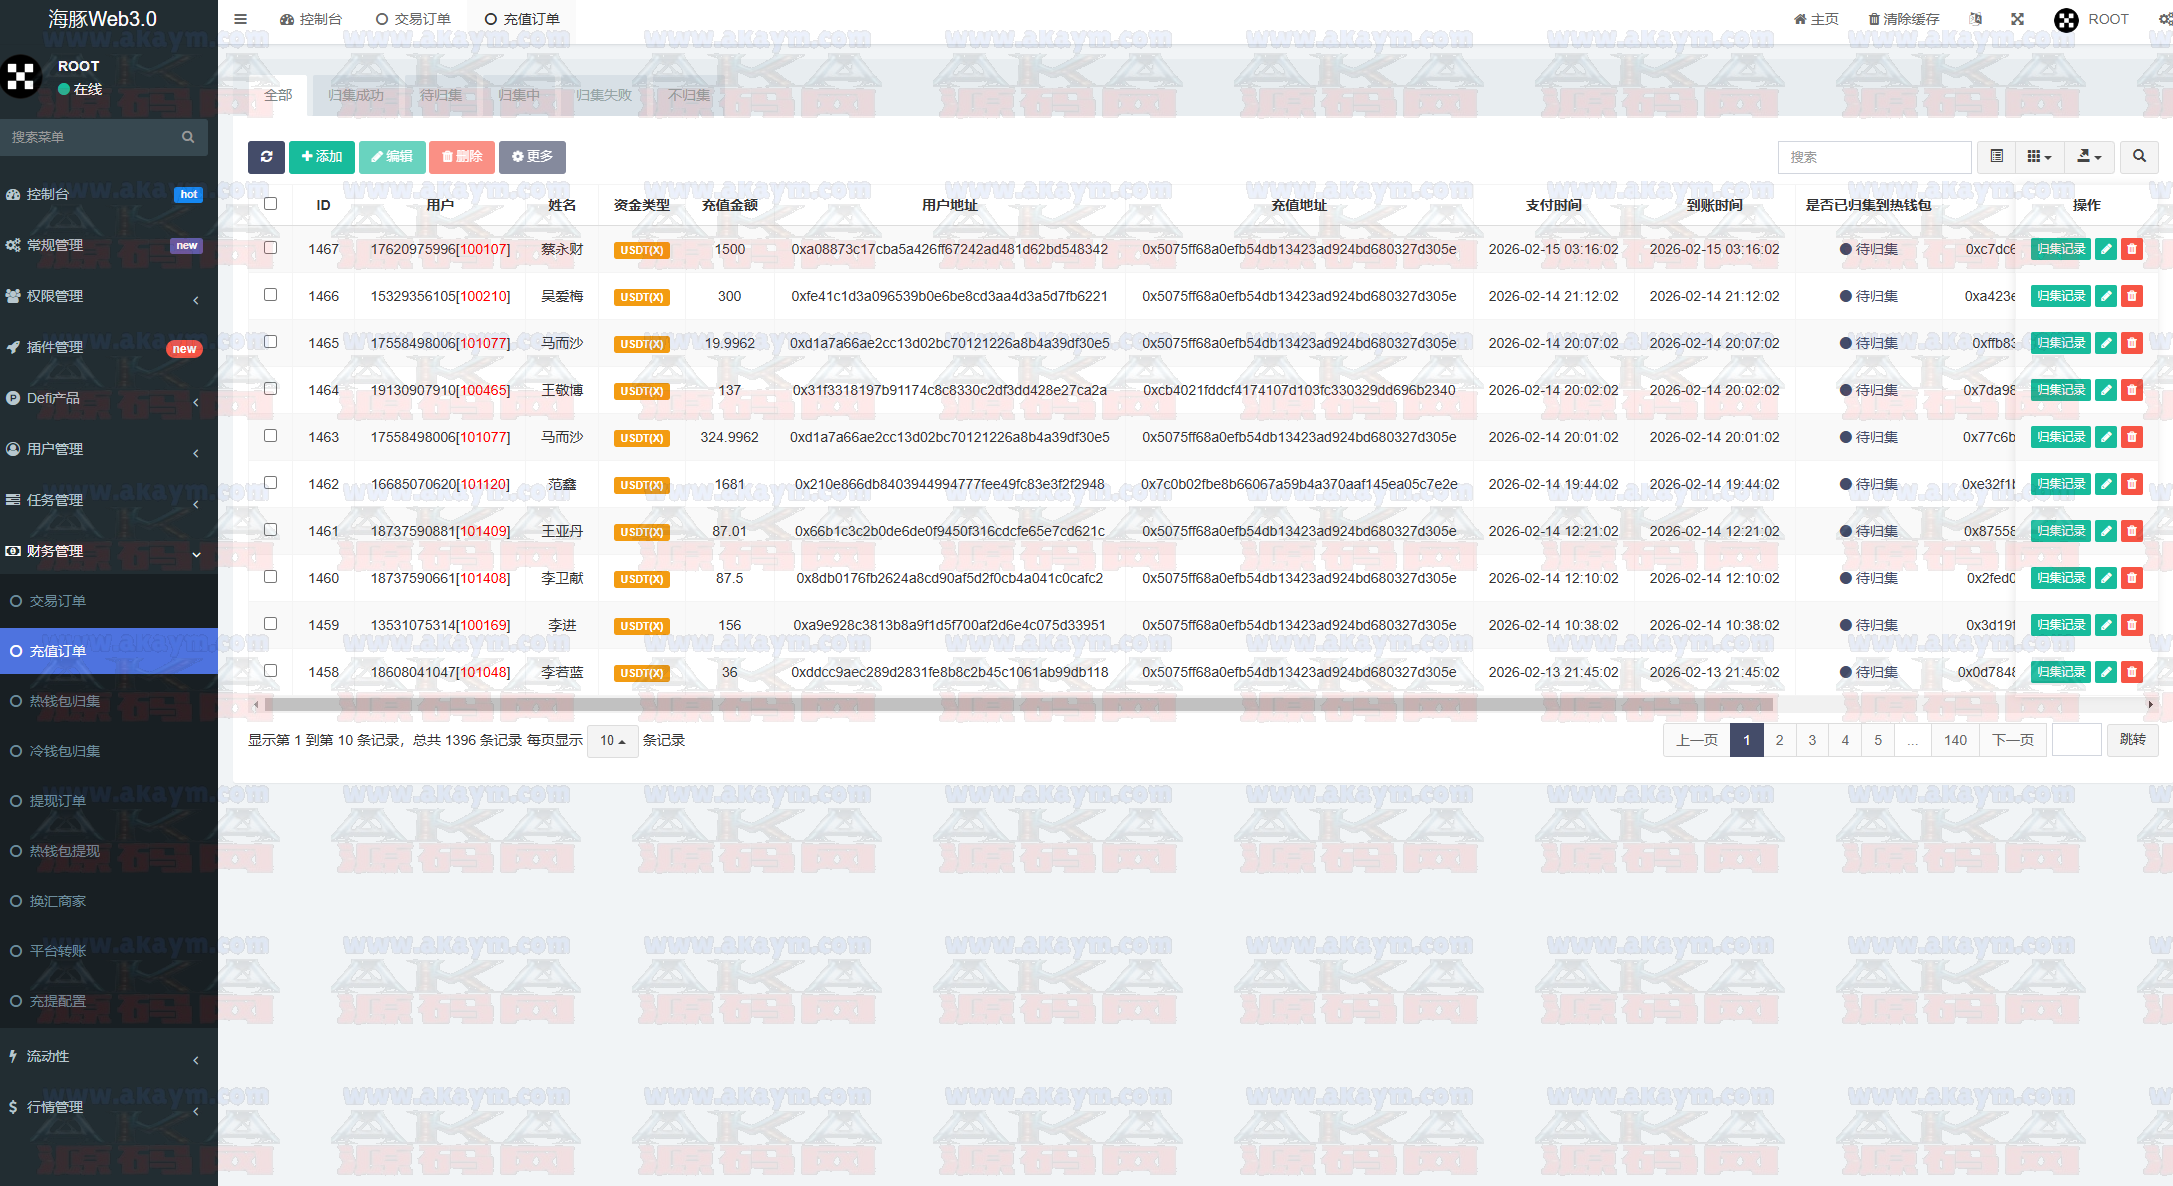2173x1186 pixels.
Task: Open 热钱包归集 in sidebar submenu
Action: 109,701
